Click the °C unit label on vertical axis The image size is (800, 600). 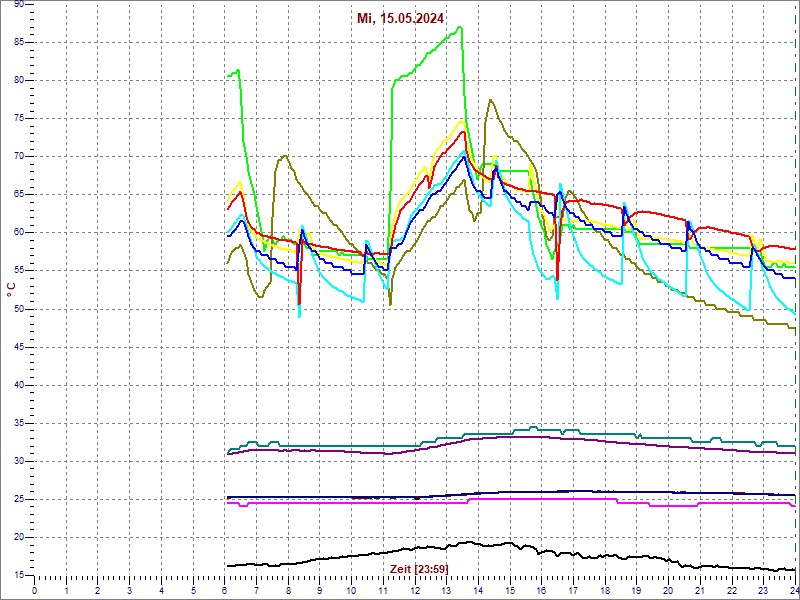click(11, 291)
